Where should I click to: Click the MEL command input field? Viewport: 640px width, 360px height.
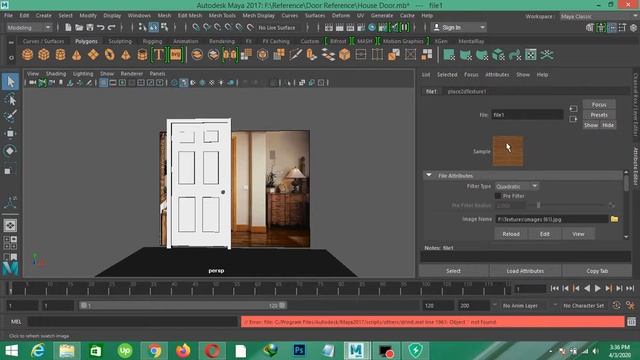click(133, 322)
